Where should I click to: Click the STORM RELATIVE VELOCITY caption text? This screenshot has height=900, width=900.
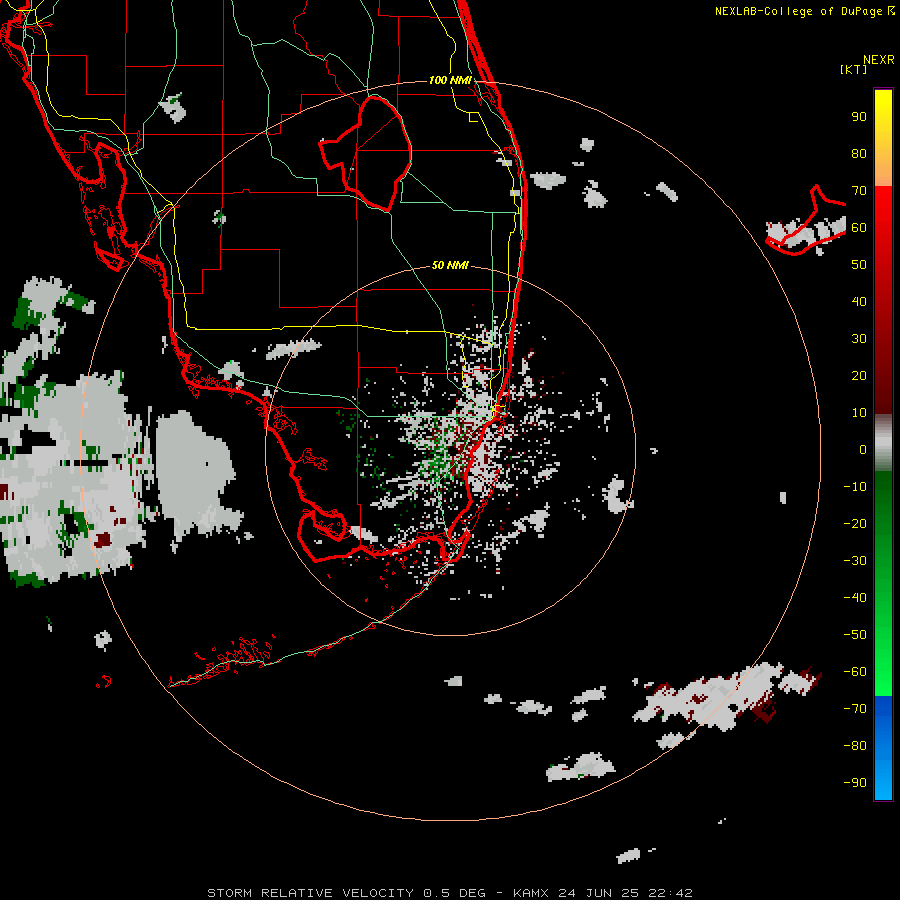pyautogui.click(x=310, y=893)
